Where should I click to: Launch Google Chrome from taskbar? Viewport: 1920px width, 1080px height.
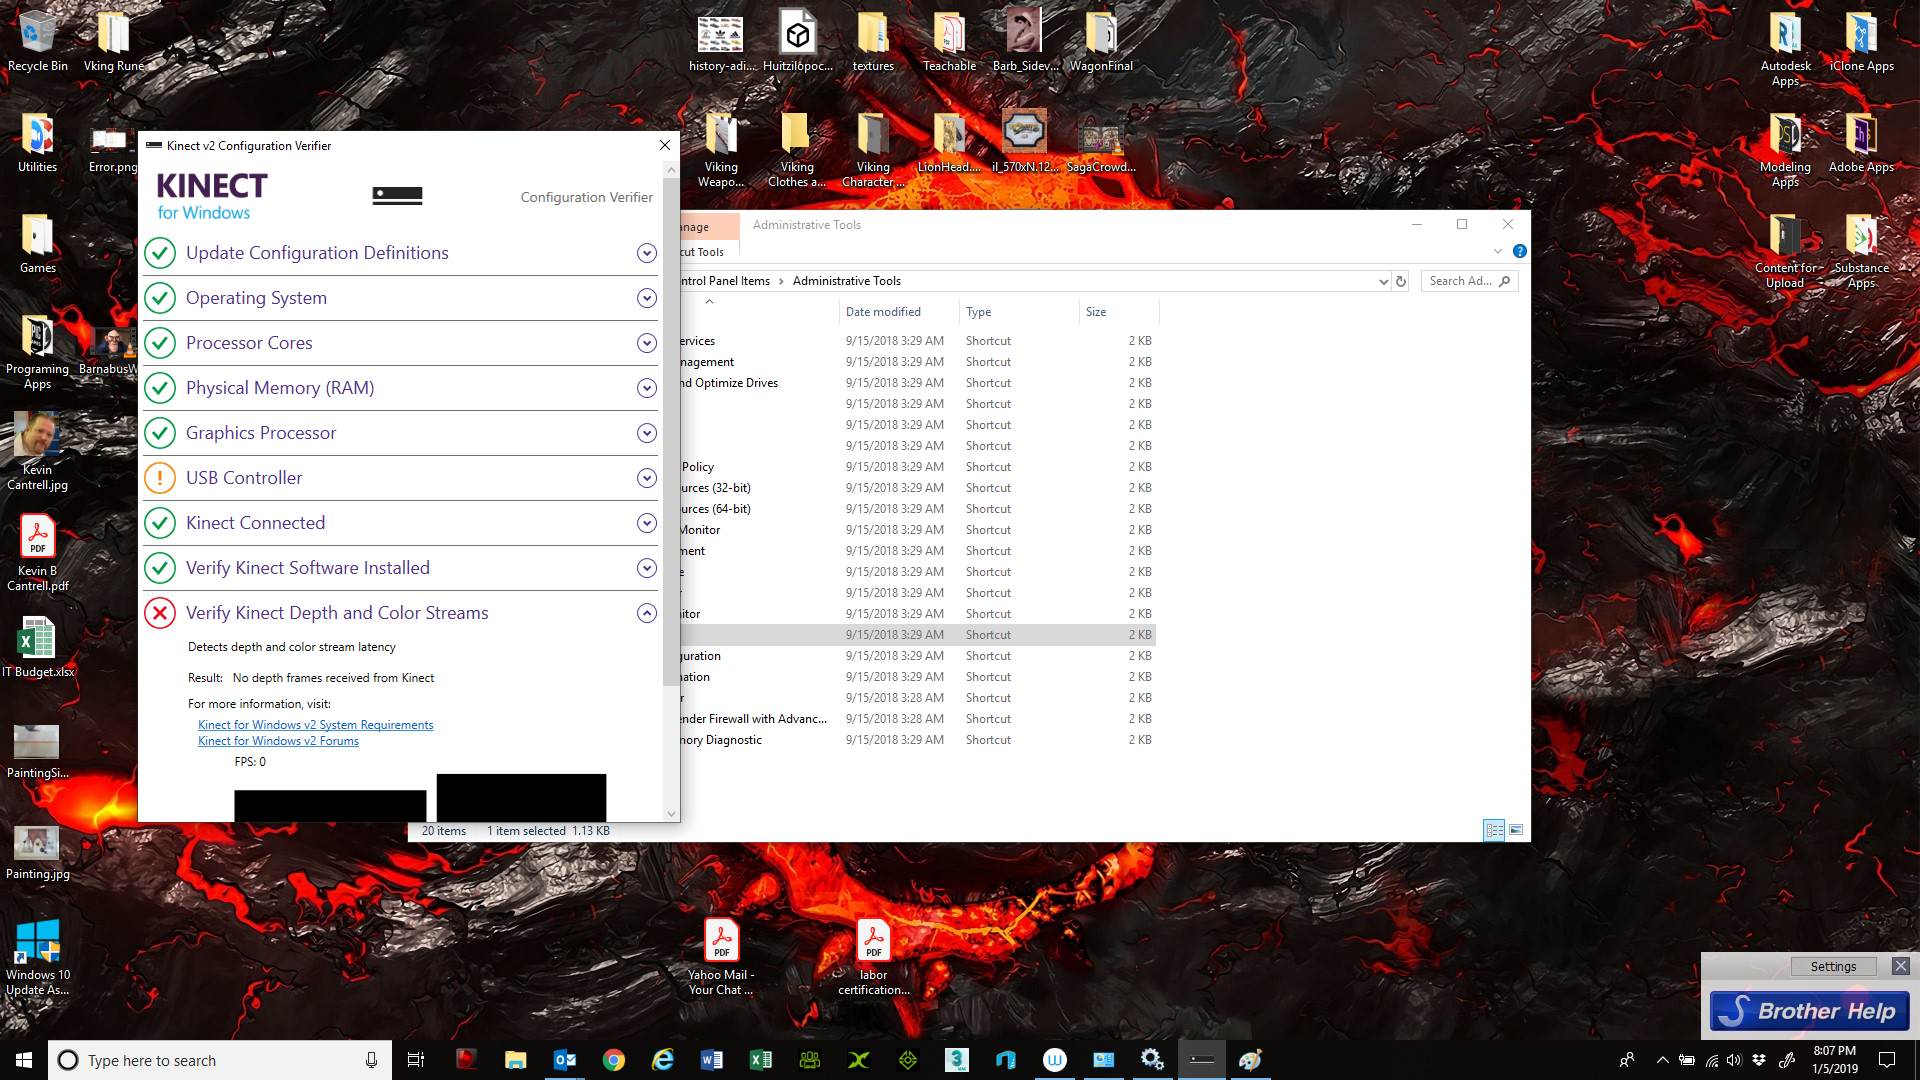pos(614,1060)
